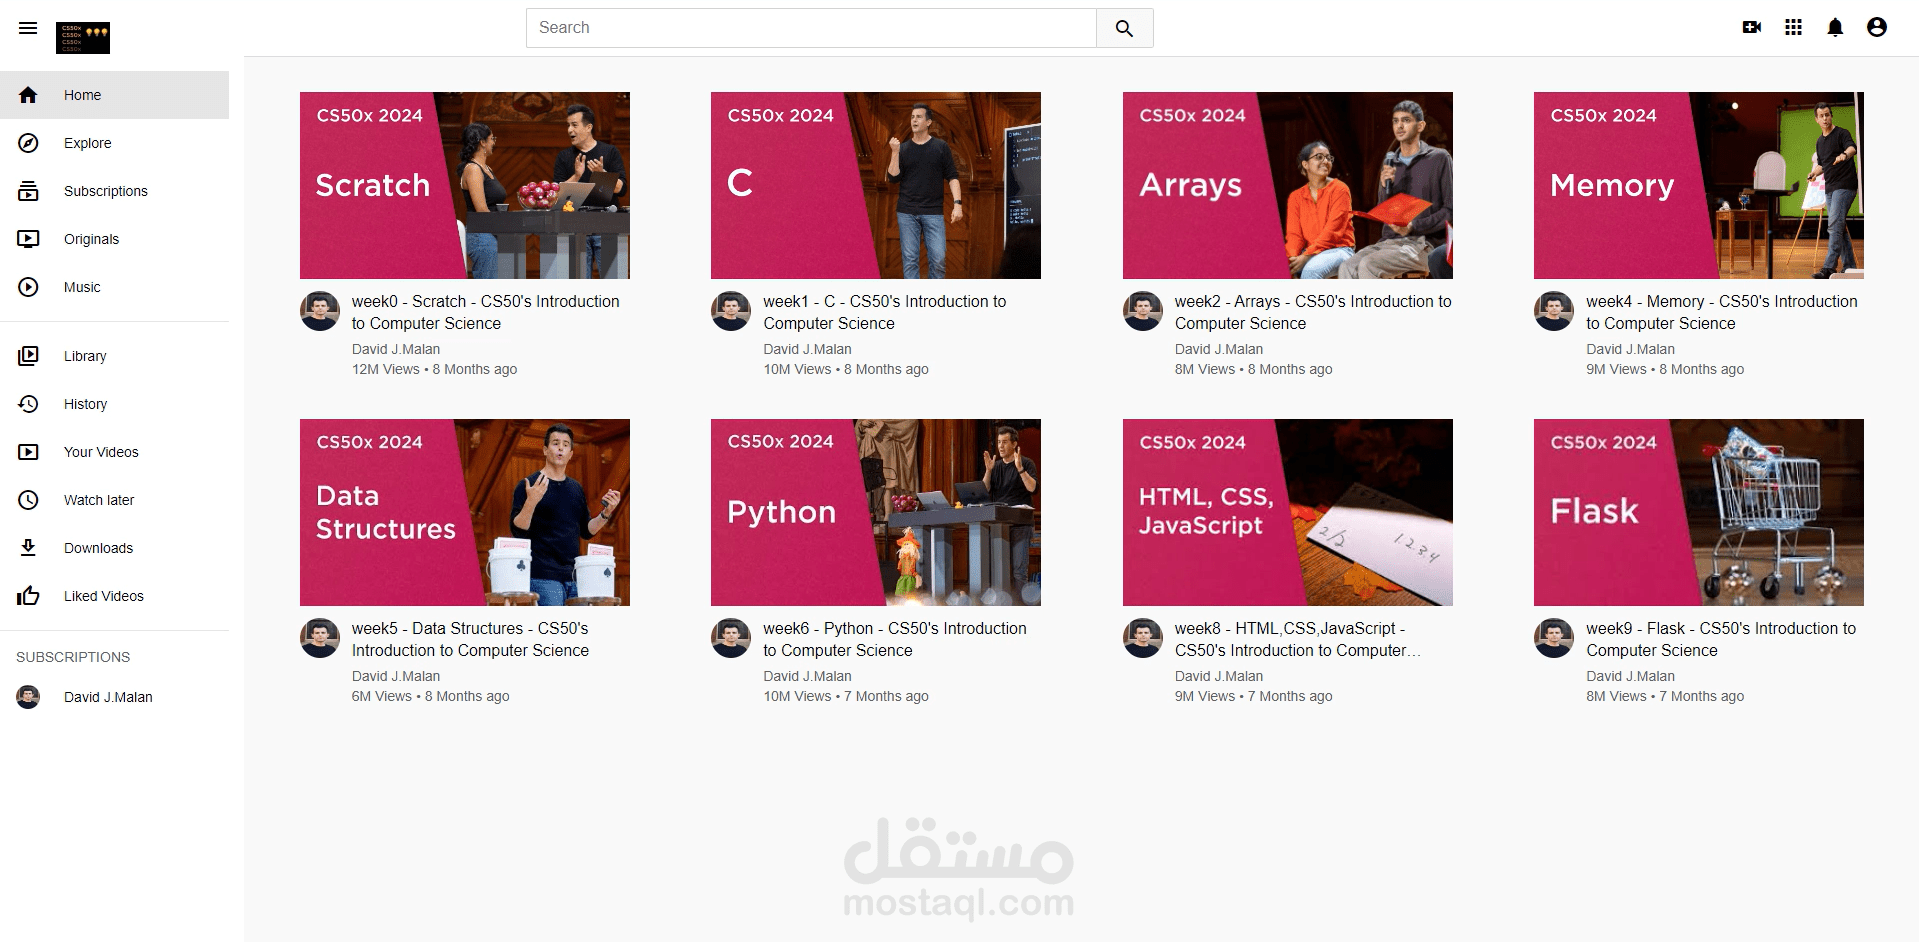Click David J.Malan subscription avatar in sidebar
1919x942 pixels.
[x=28, y=697]
